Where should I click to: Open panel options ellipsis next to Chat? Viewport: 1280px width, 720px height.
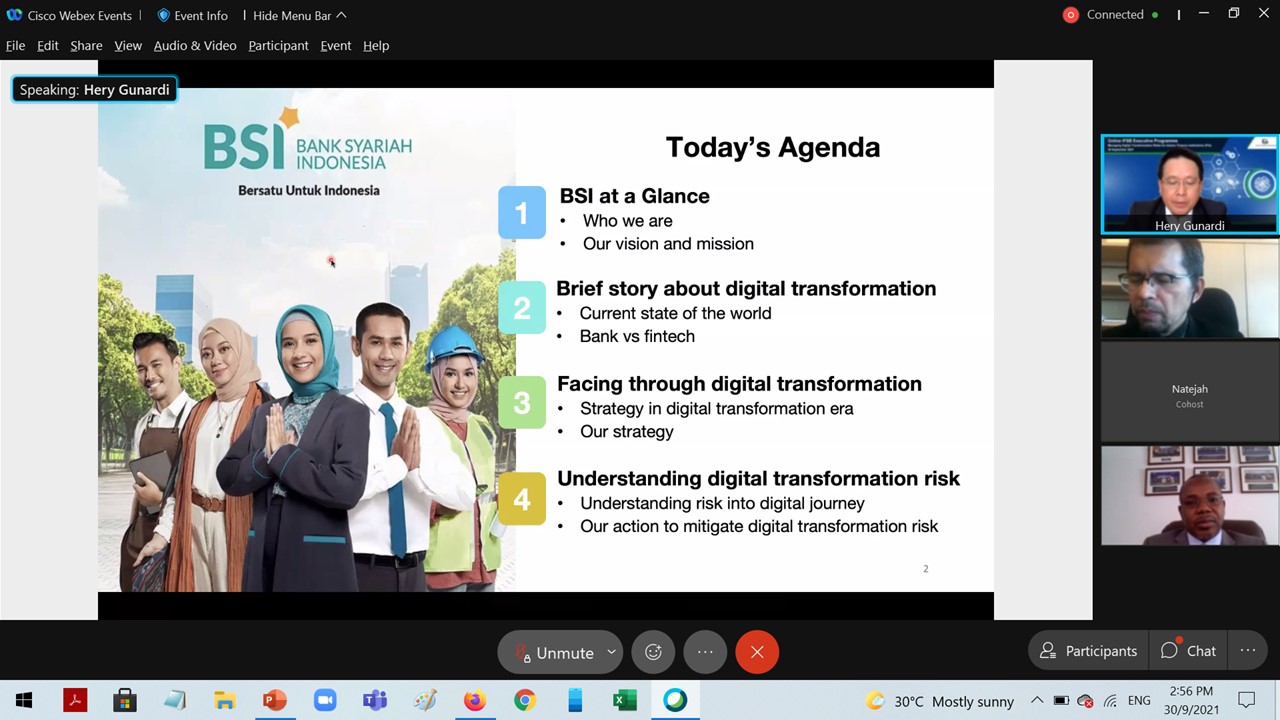pos(1248,651)
